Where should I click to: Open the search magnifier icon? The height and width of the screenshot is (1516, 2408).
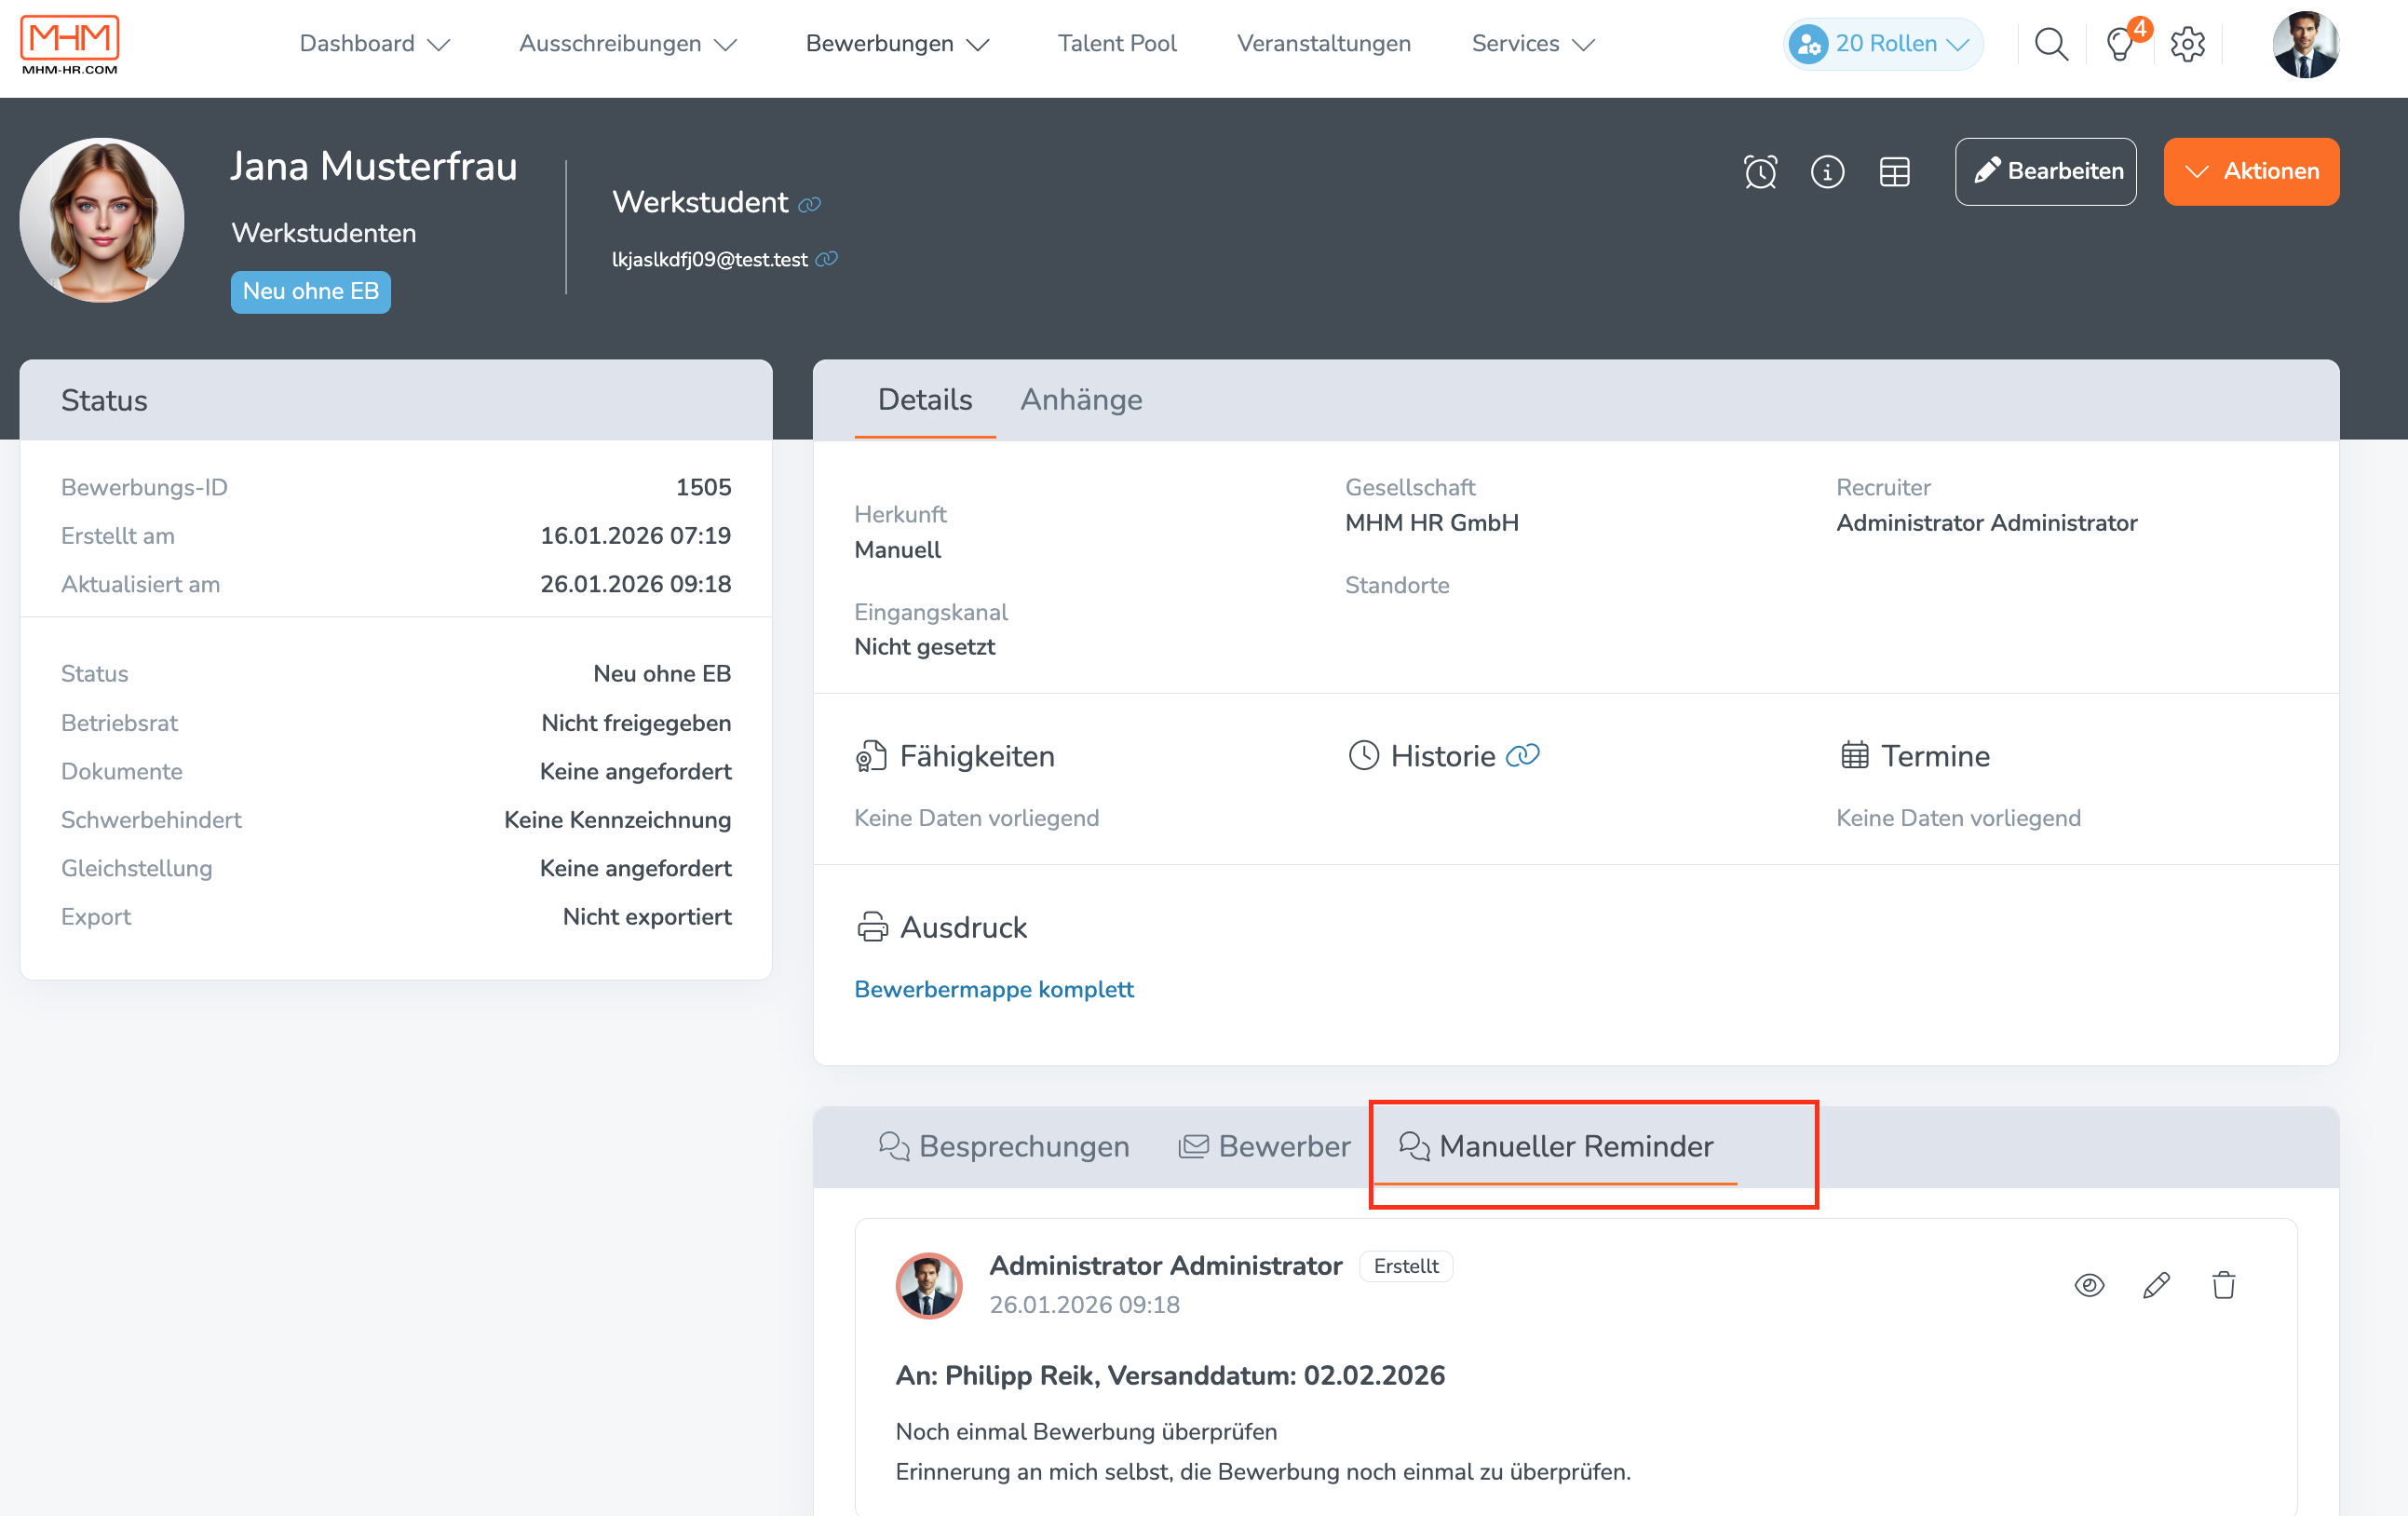coord(2051,44)
